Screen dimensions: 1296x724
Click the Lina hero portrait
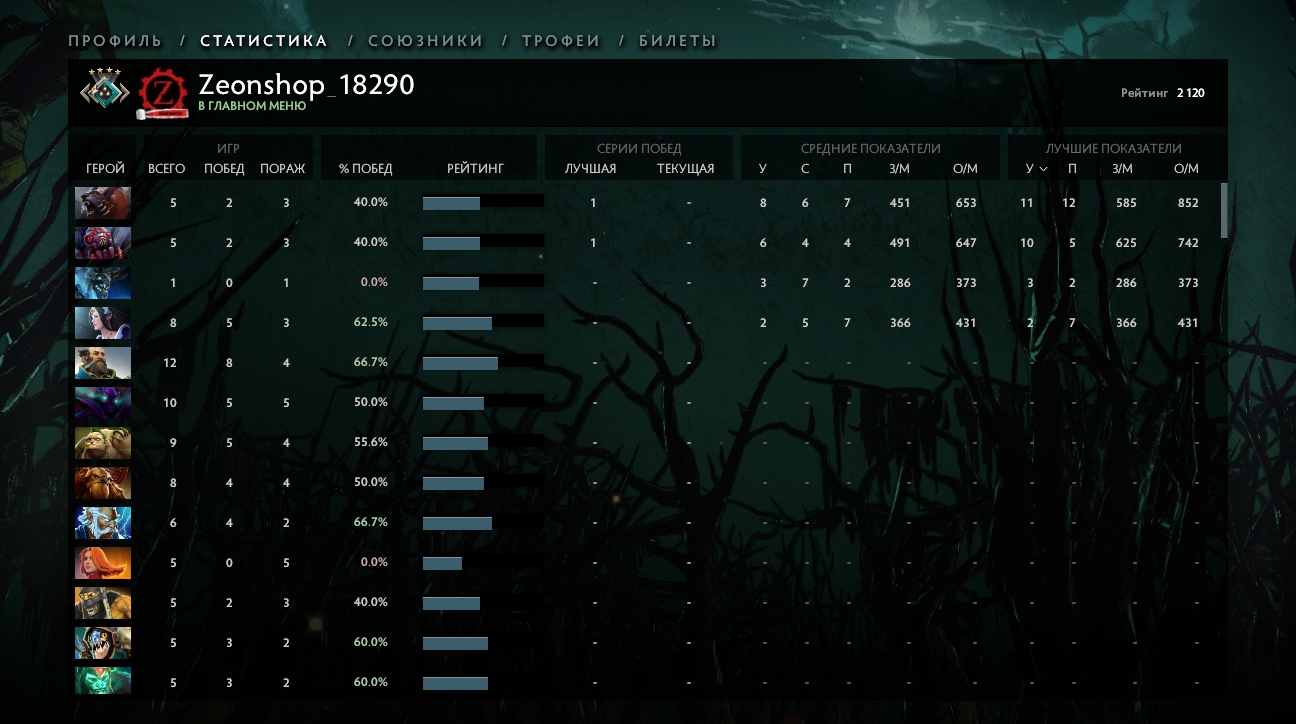coord(103,563)
